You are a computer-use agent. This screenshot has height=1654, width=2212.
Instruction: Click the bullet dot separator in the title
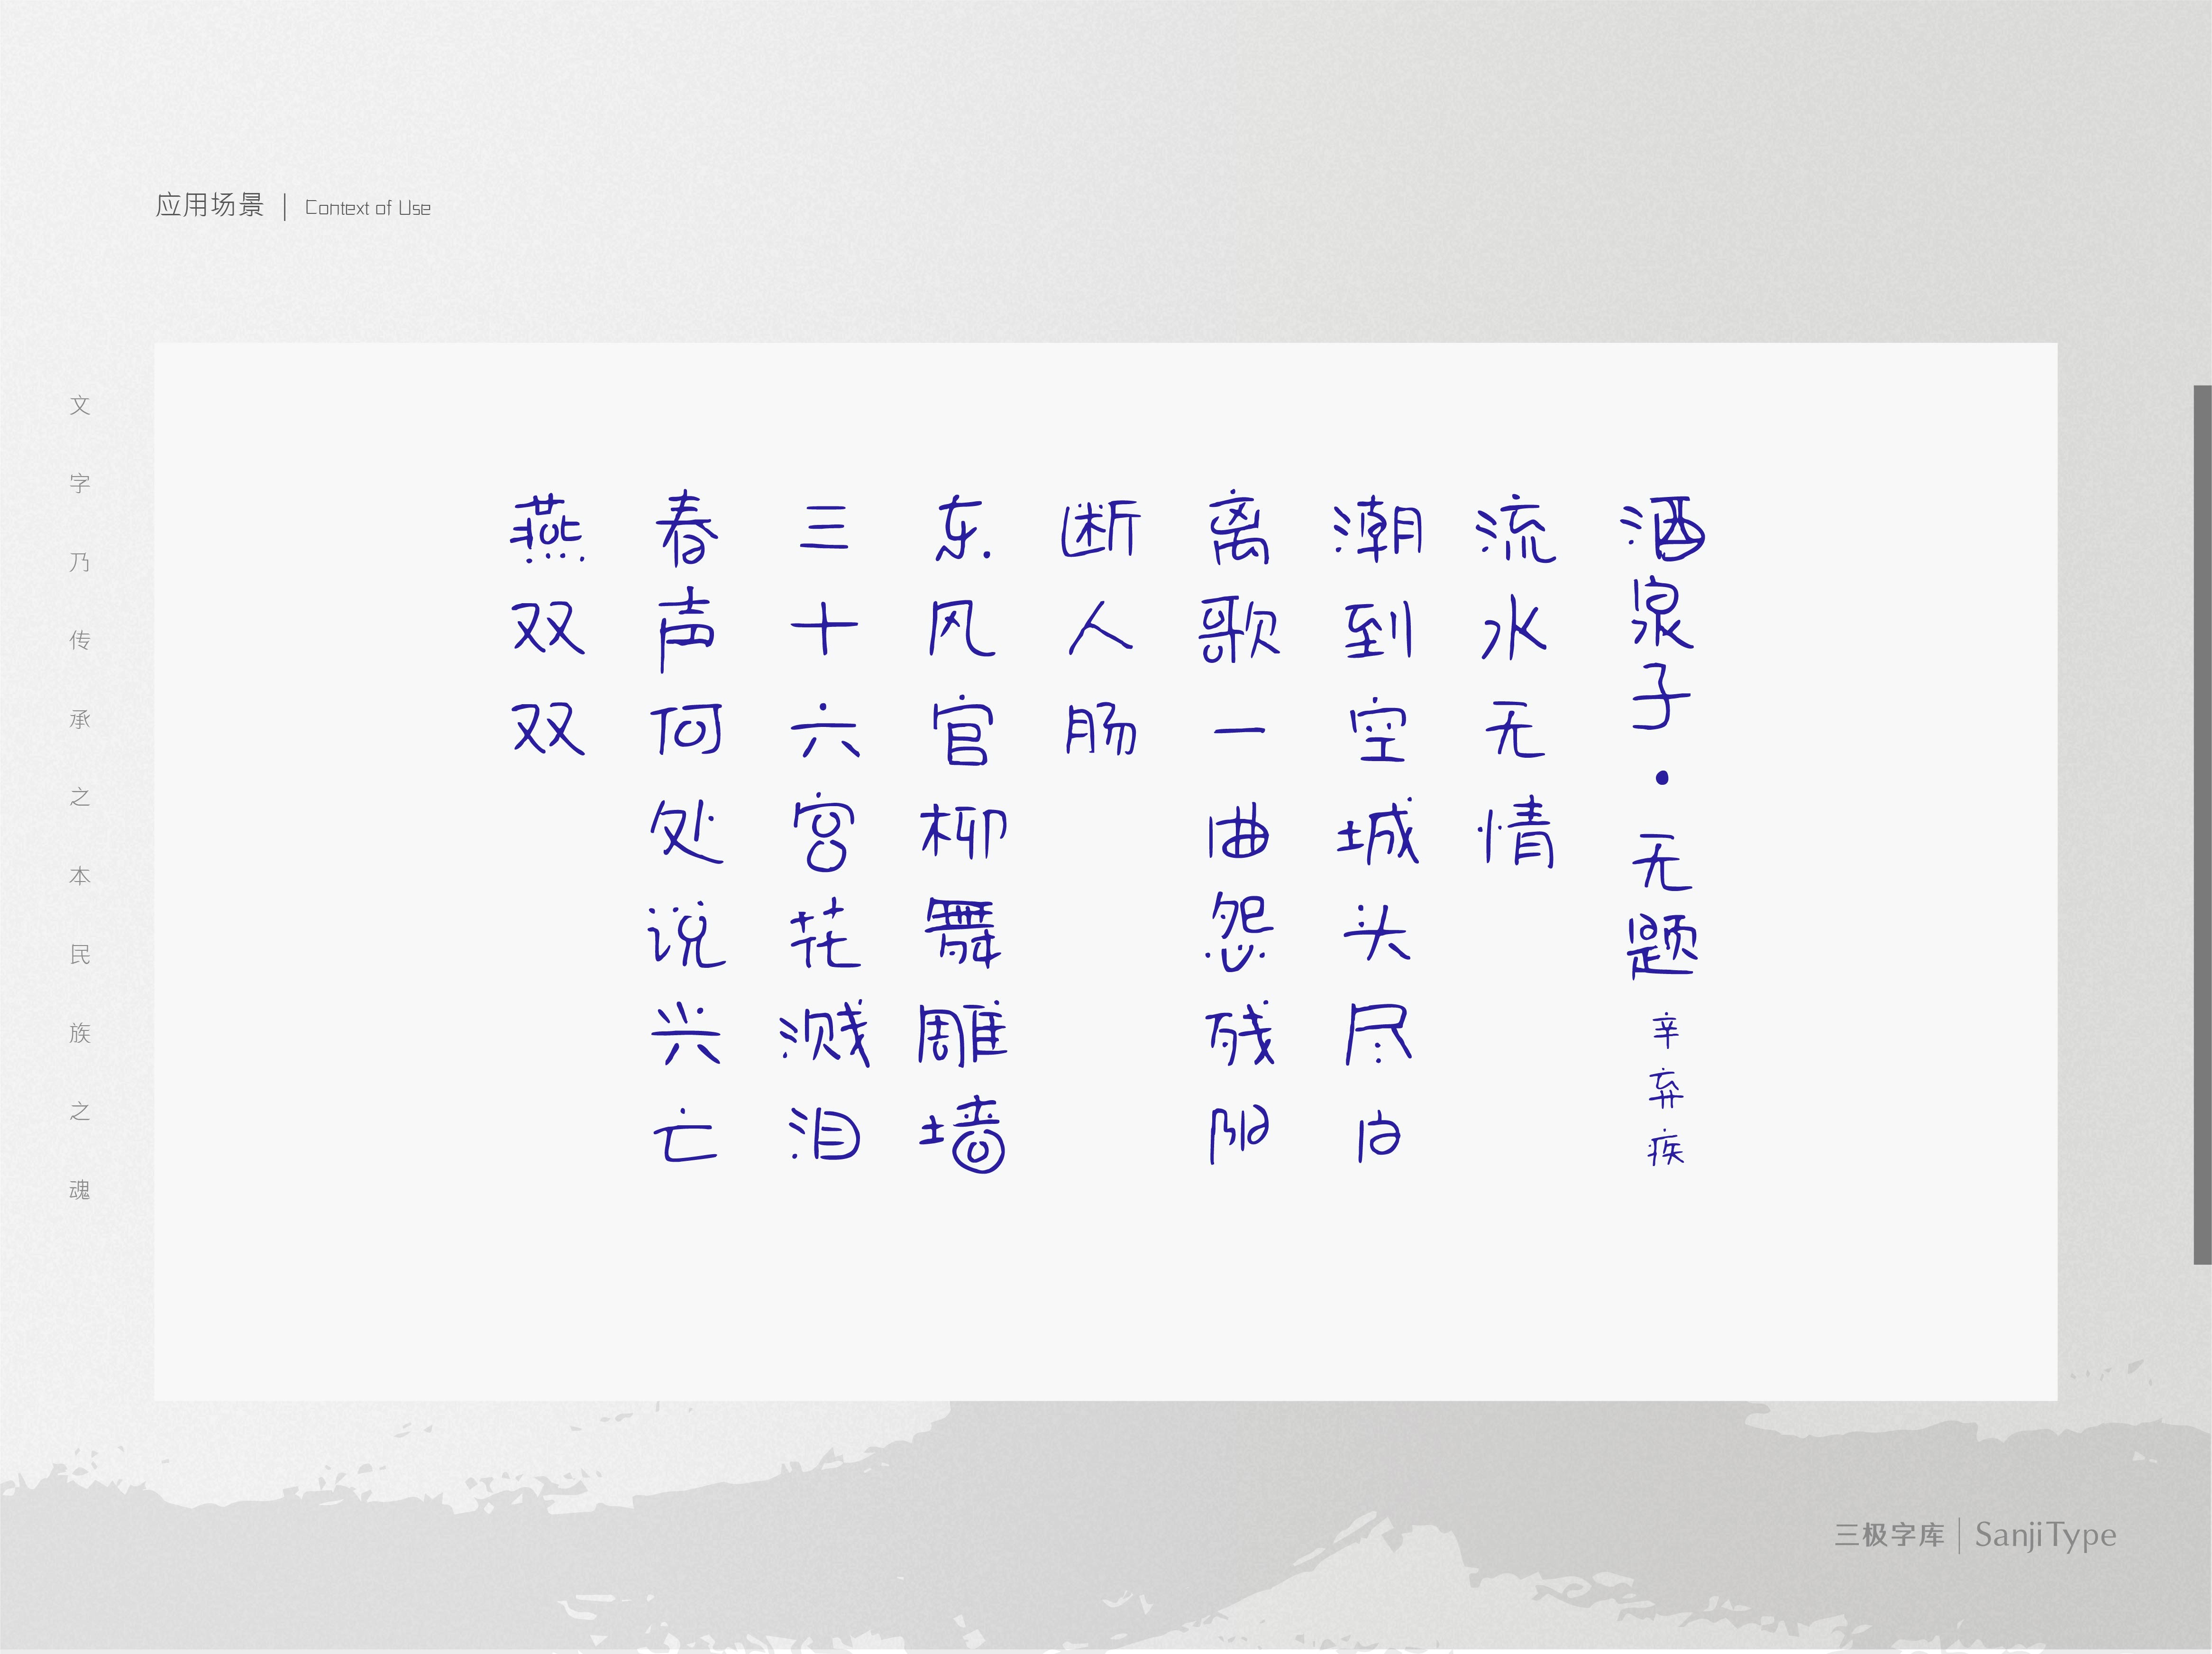1662,778
